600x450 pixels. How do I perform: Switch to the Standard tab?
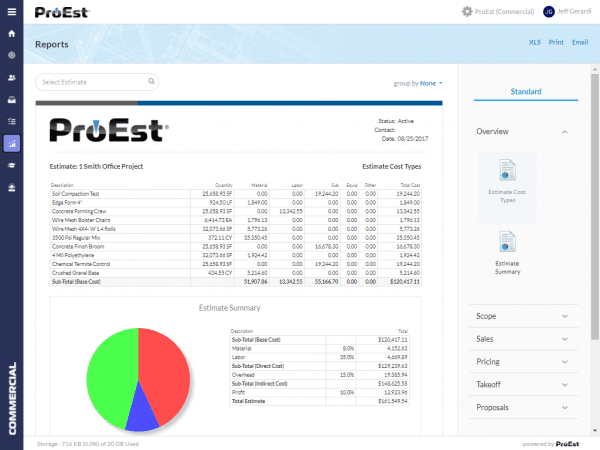coord(526,92)
